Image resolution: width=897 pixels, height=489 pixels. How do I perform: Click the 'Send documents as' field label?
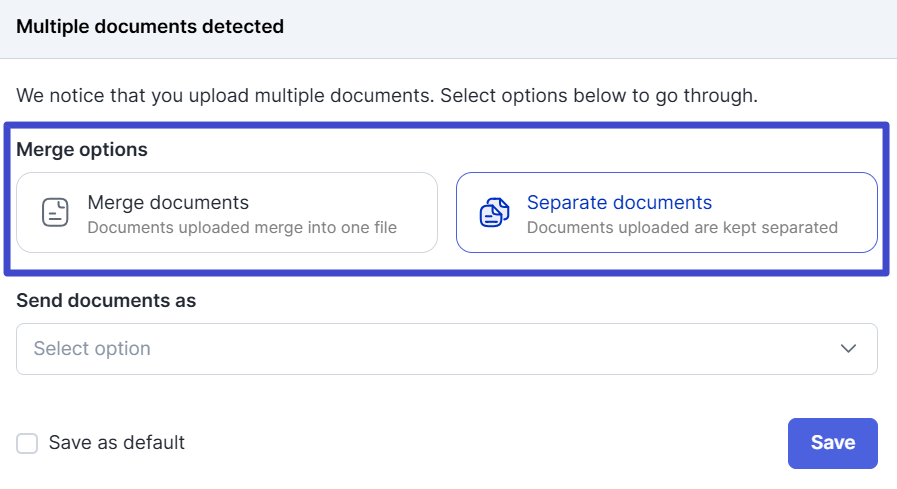(106, 300)
